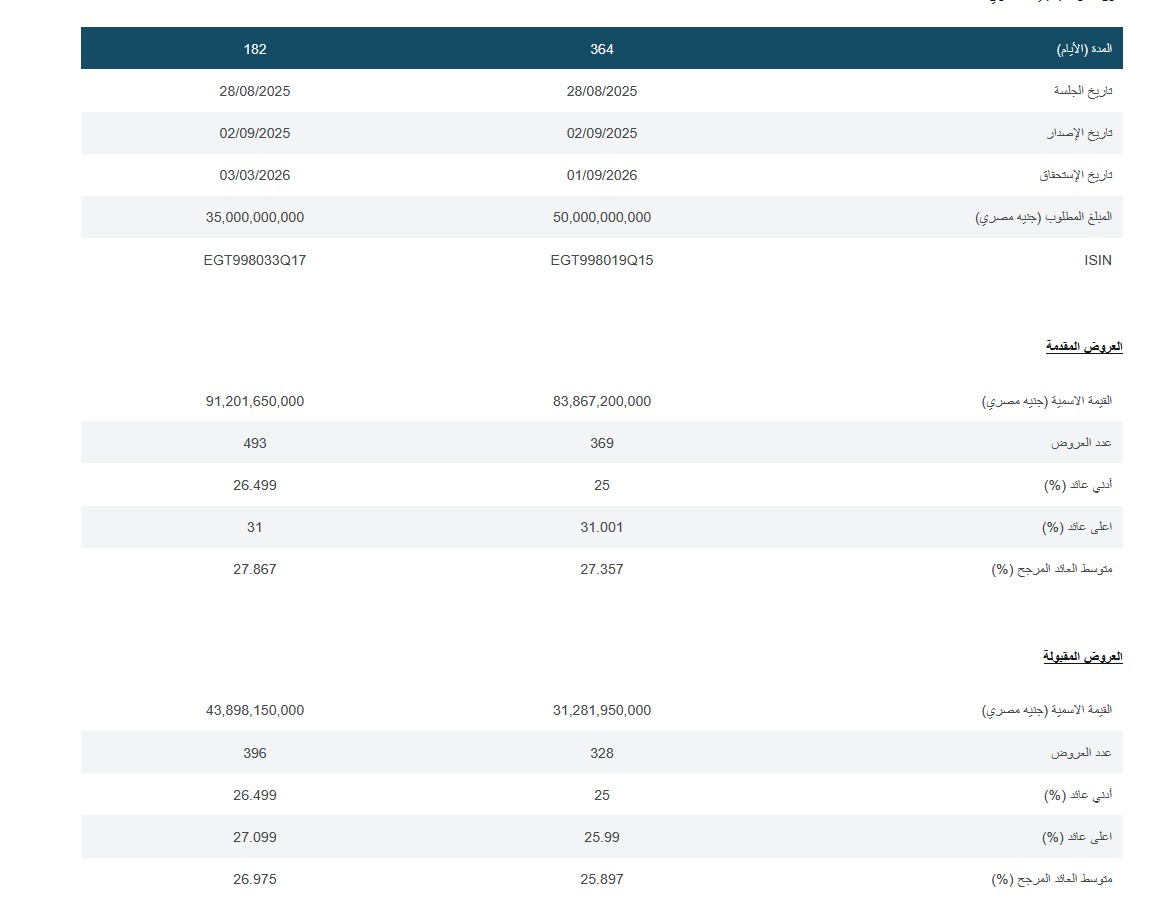Viewport: 1158px width, 915px height.
Task: Click issue date 02/09/2025 in 364 column
Action: click(x=602, y=133)
